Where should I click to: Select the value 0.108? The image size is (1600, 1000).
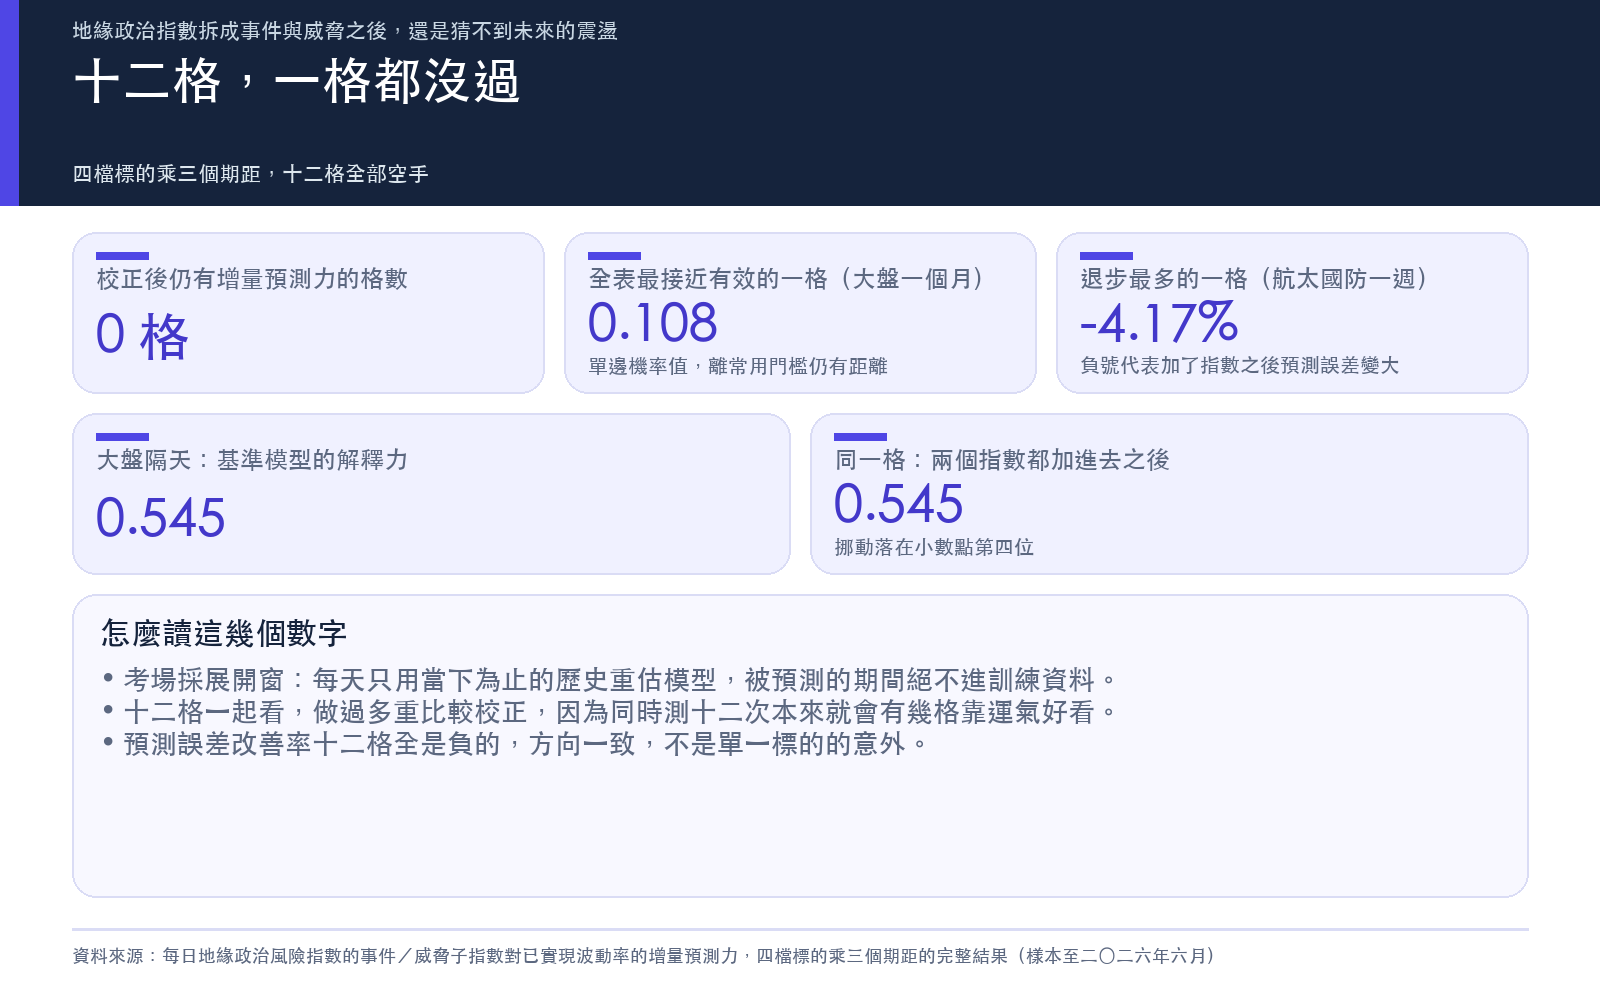click(x=653, y=323)
